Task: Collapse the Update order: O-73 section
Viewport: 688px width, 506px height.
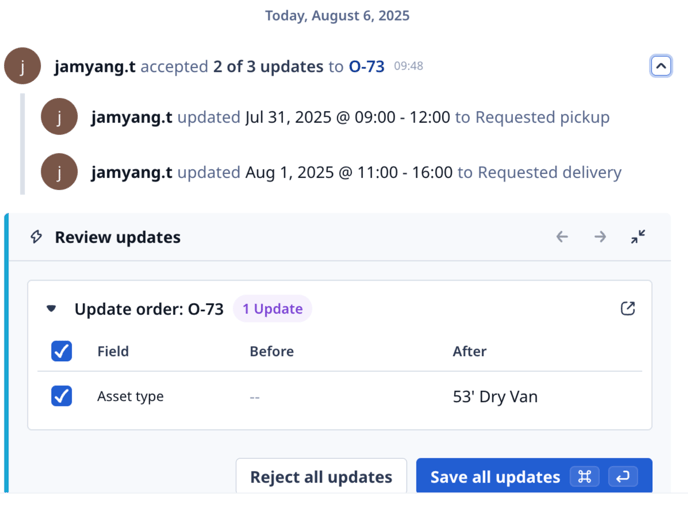Action: click(51, 309)
